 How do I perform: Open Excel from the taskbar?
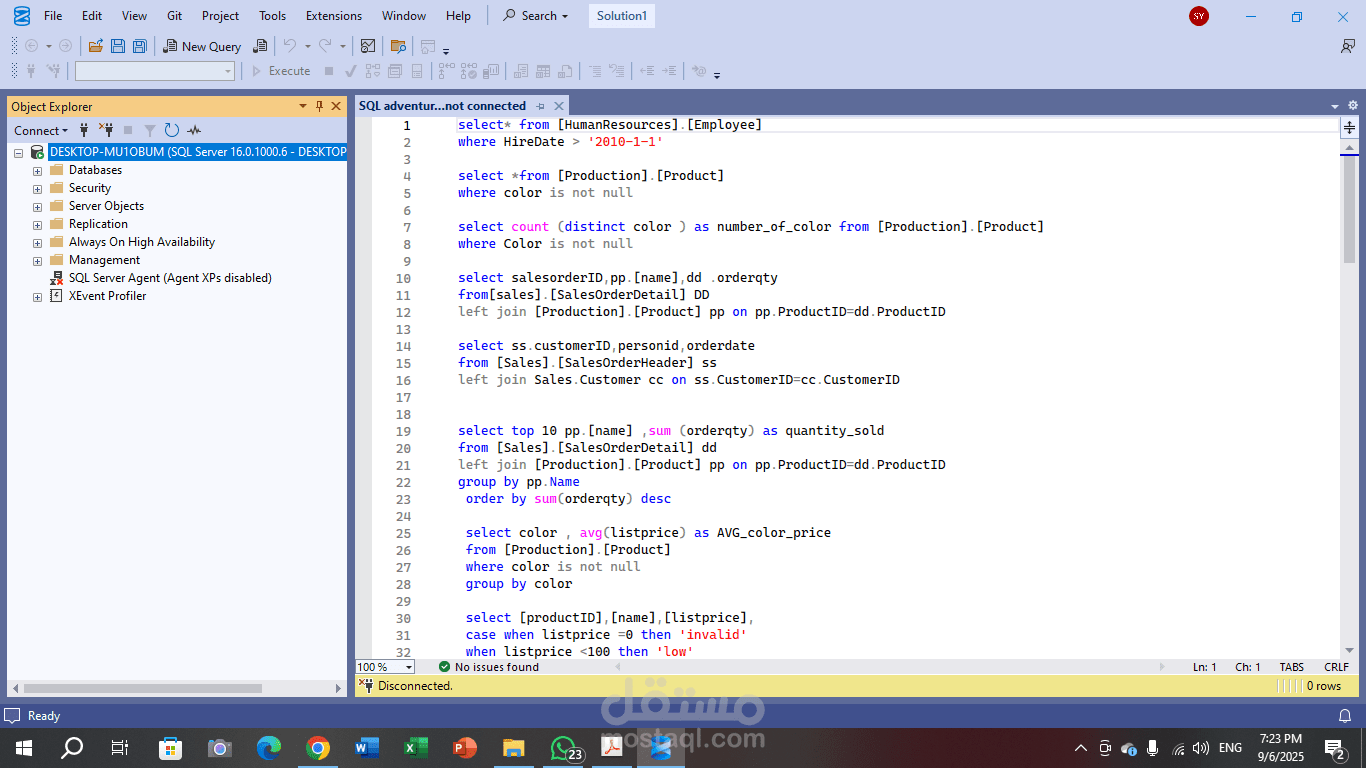pyautogui.click(x=416, y=748)
